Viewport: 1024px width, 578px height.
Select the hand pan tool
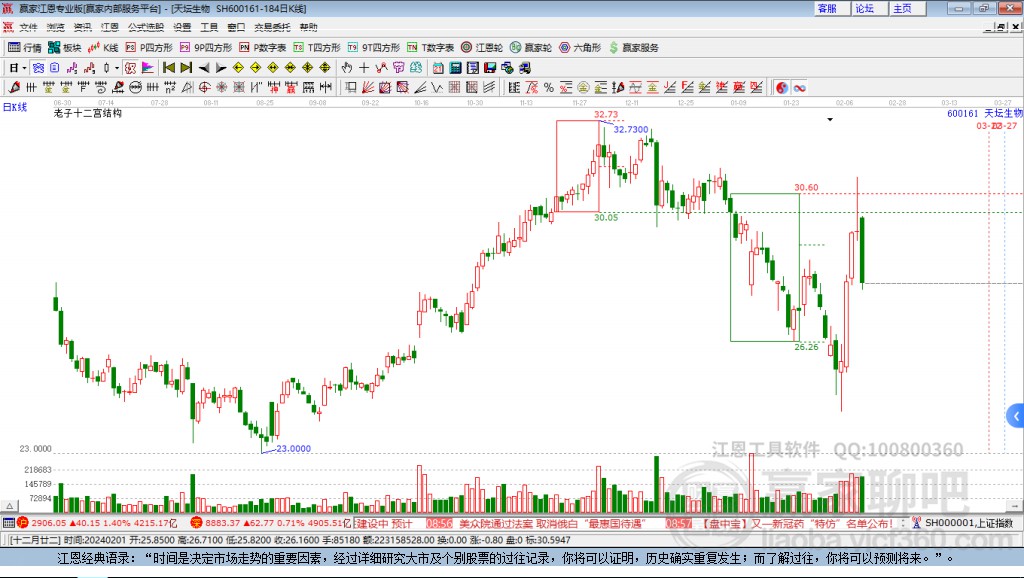click(x=347, y=68)
